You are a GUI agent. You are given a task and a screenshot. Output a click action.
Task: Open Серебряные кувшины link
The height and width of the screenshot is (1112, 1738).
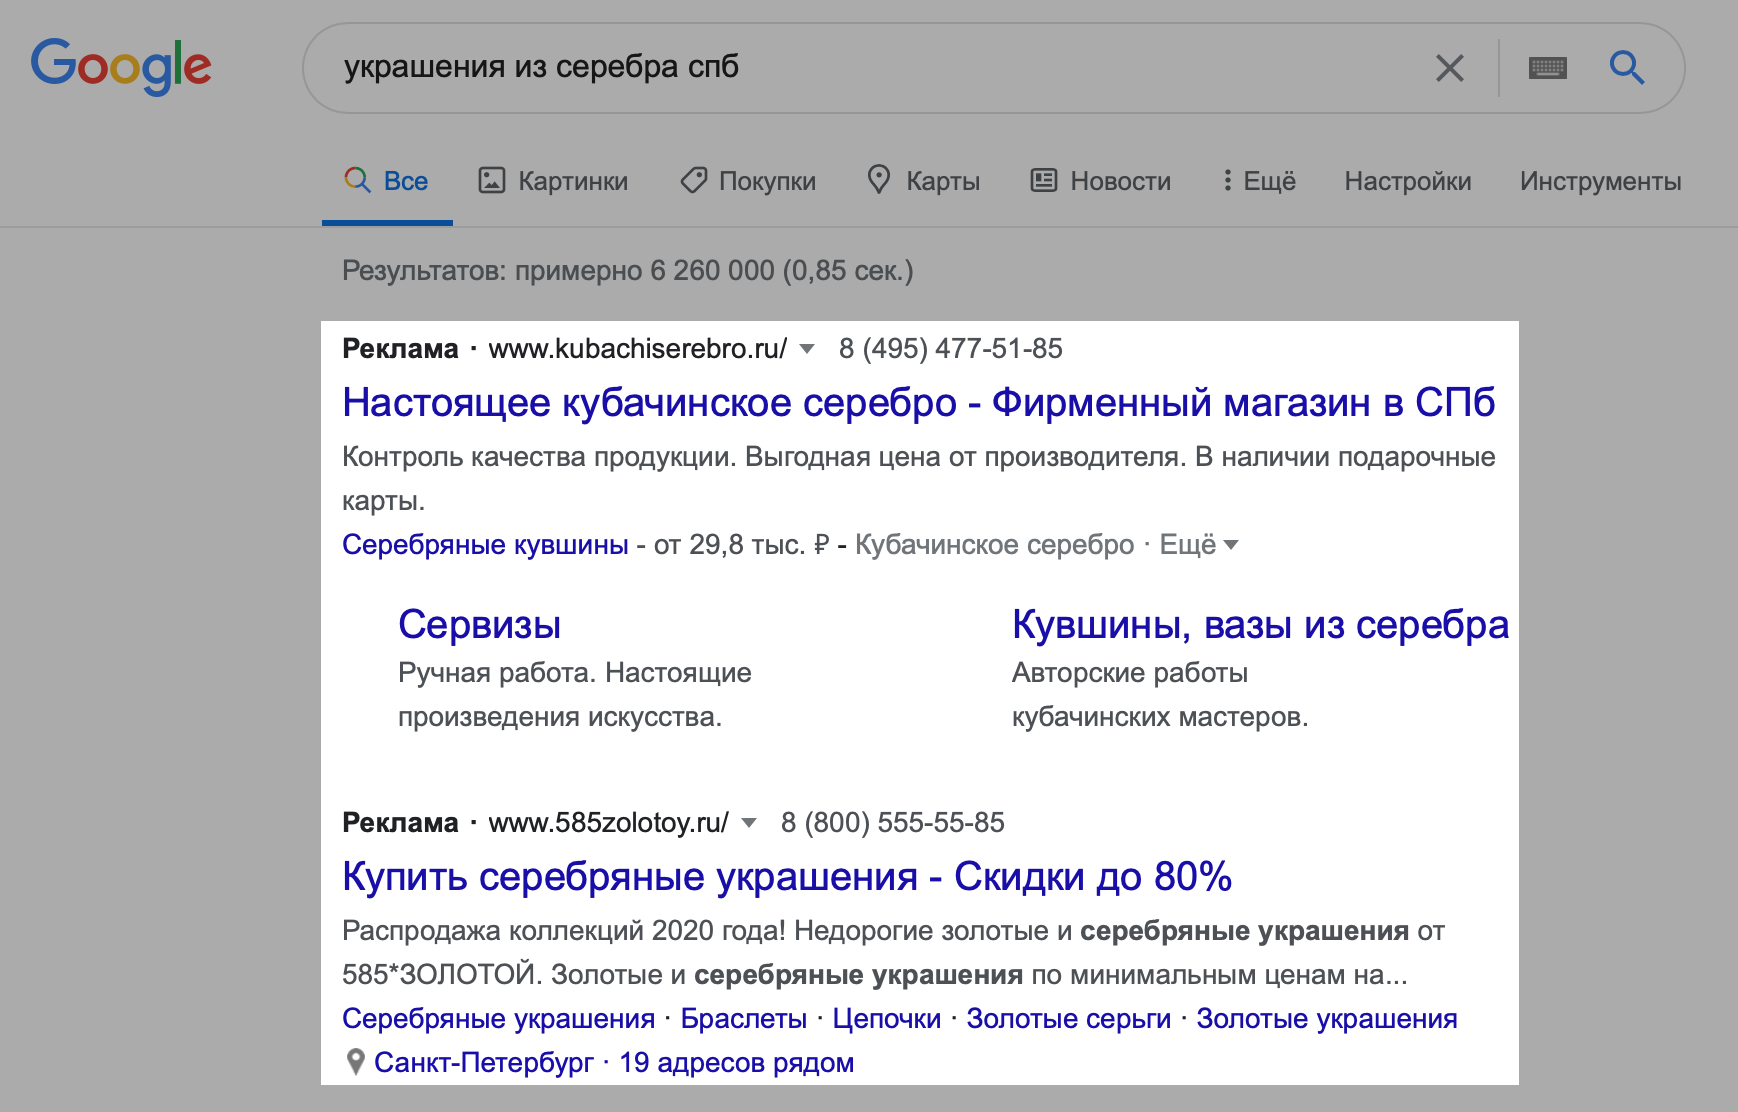click(485, 545)
